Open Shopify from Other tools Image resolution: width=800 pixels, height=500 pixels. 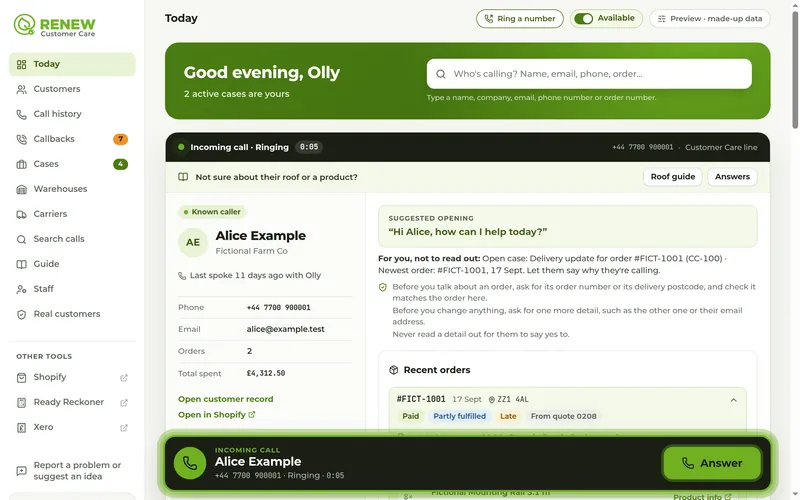[x=72, y=378]
